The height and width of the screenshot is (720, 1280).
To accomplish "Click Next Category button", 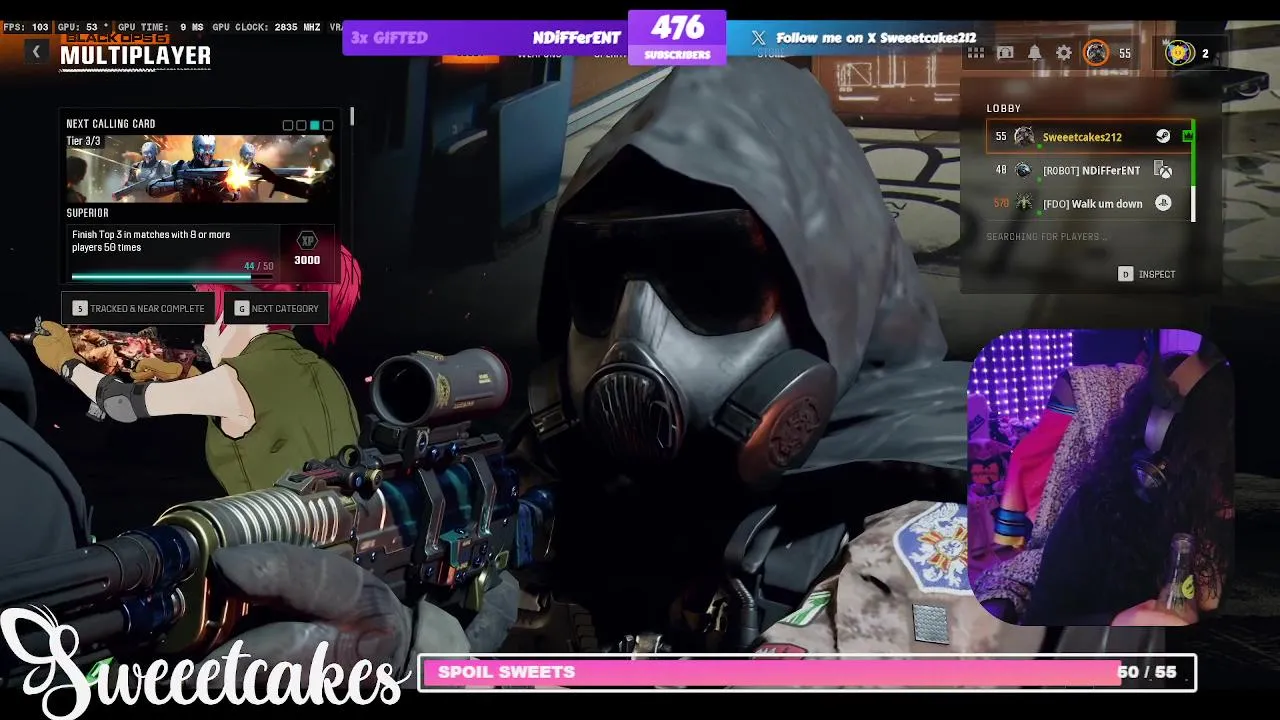I will click(x=276, y=308).
